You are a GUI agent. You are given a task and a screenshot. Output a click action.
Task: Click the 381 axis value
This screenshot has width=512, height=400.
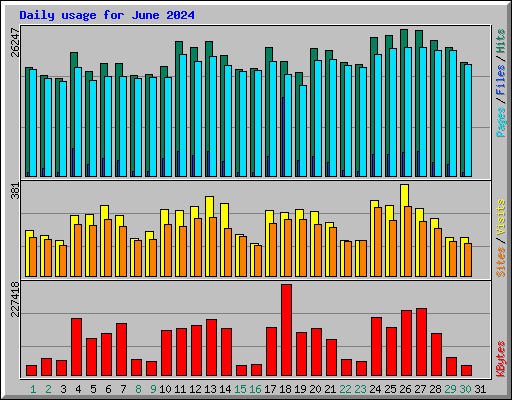(16, 191)
